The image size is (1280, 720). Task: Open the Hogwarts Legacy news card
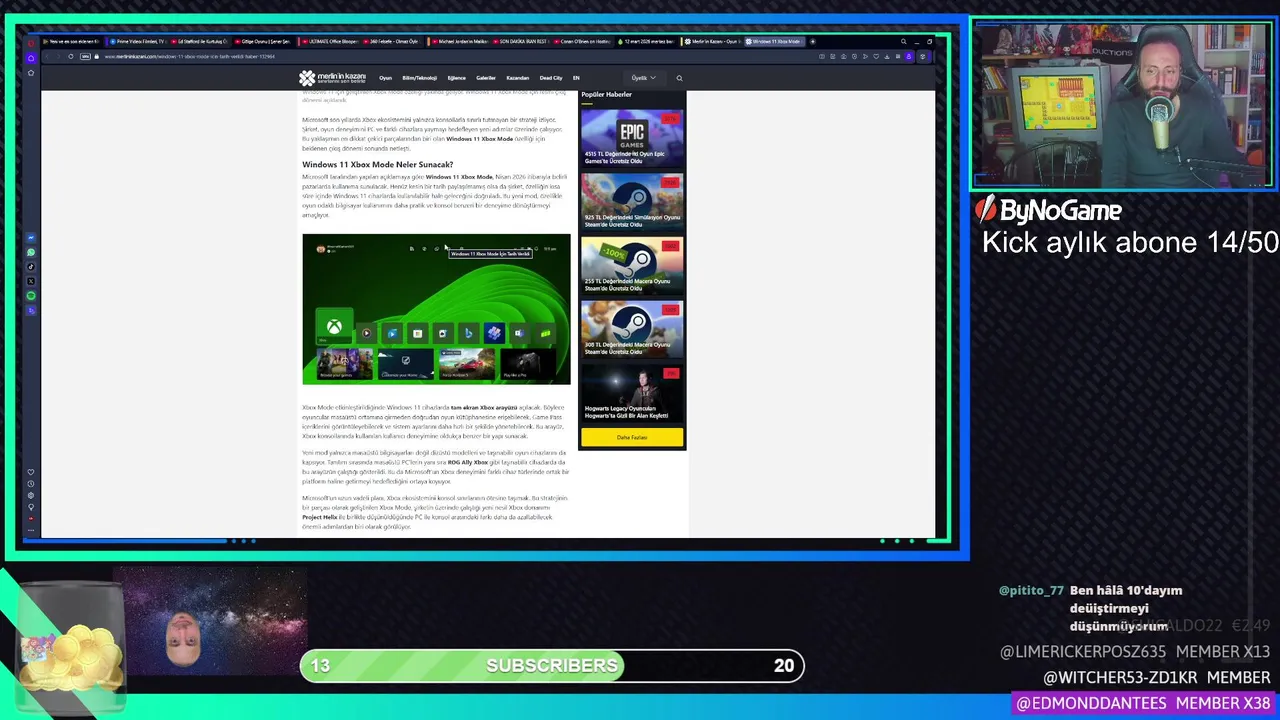click(x=632, y=393)
